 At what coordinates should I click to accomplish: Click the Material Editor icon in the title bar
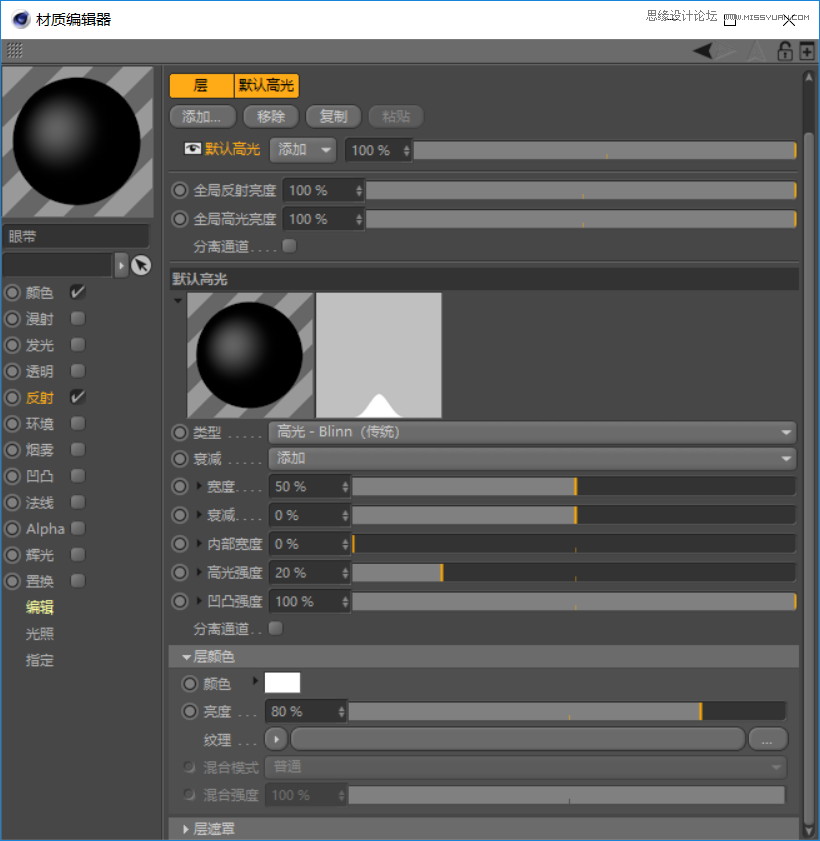[x=20, y=18]
